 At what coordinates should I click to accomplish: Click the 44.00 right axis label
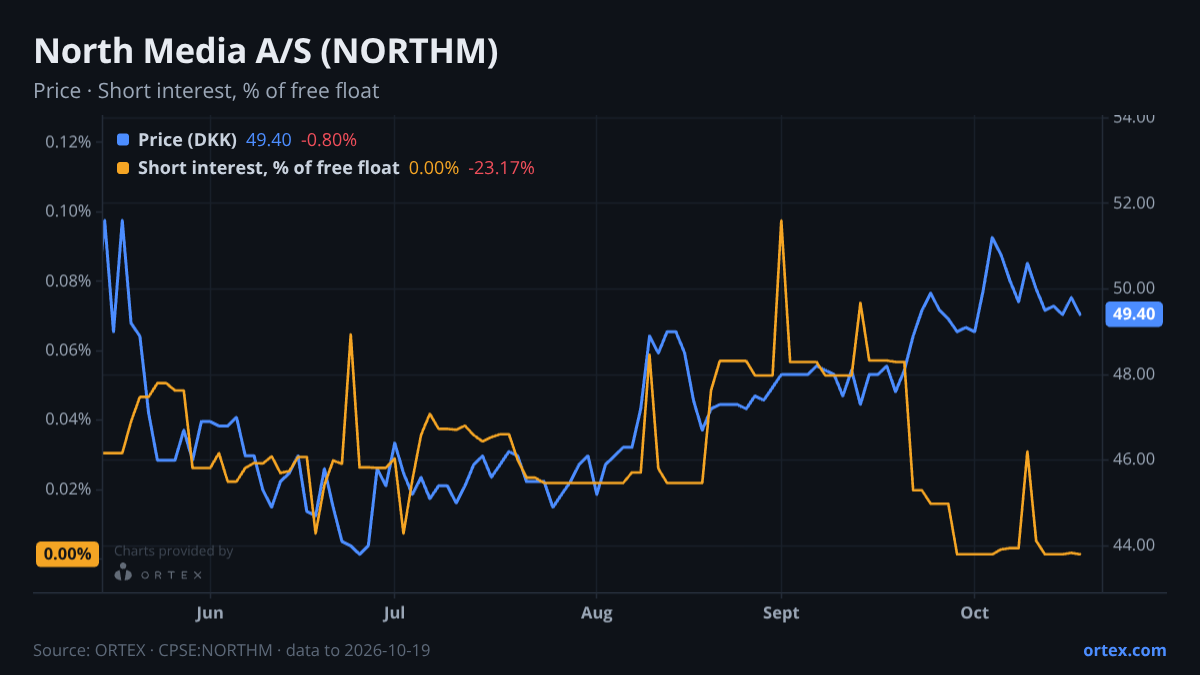tap(1134, 545)
